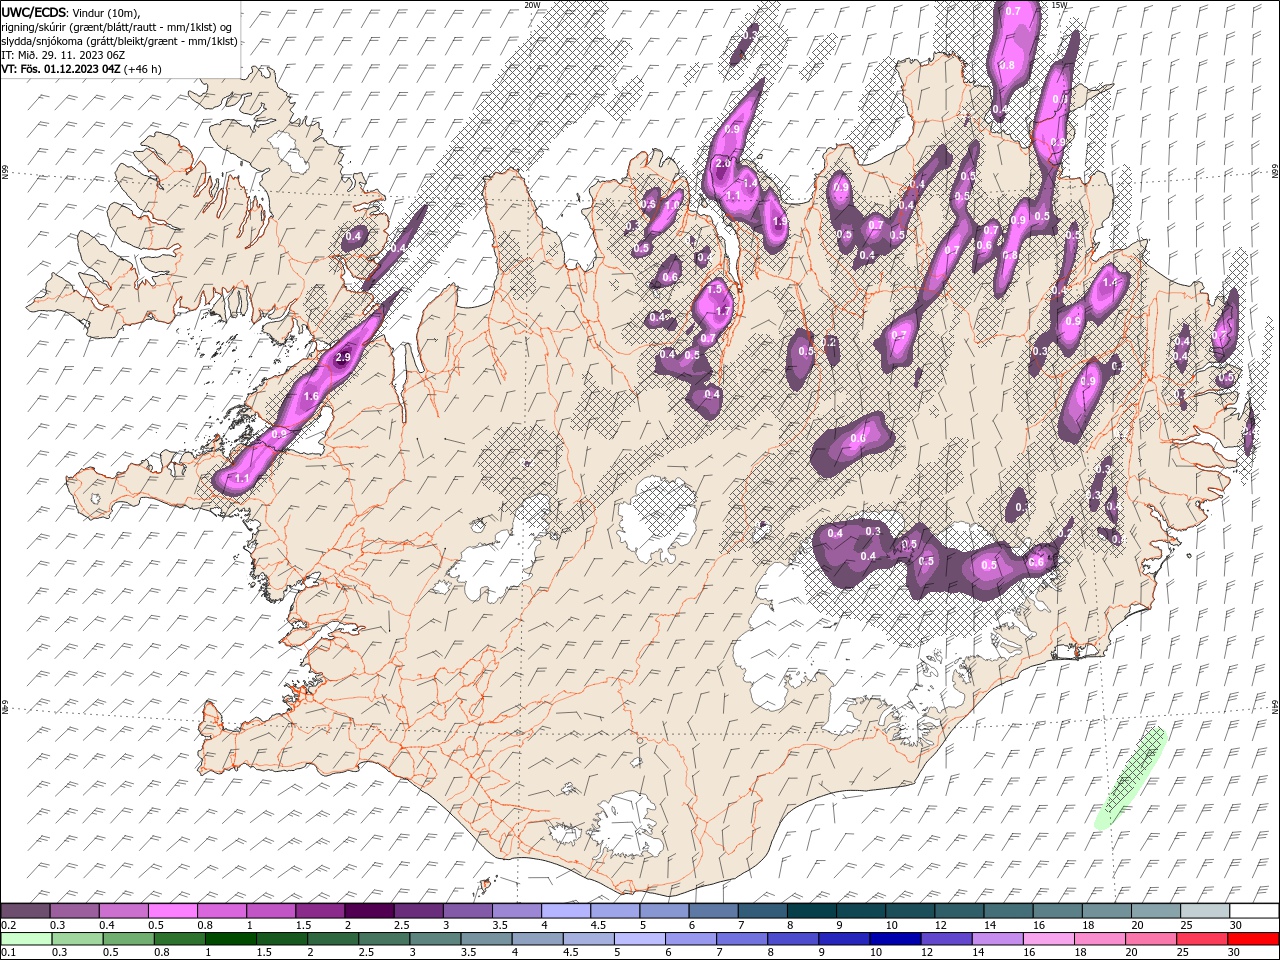This screenshot has height=960, width=1280.
Task: Click the 2.9 snowfall value label
Action: pos(343,357)
